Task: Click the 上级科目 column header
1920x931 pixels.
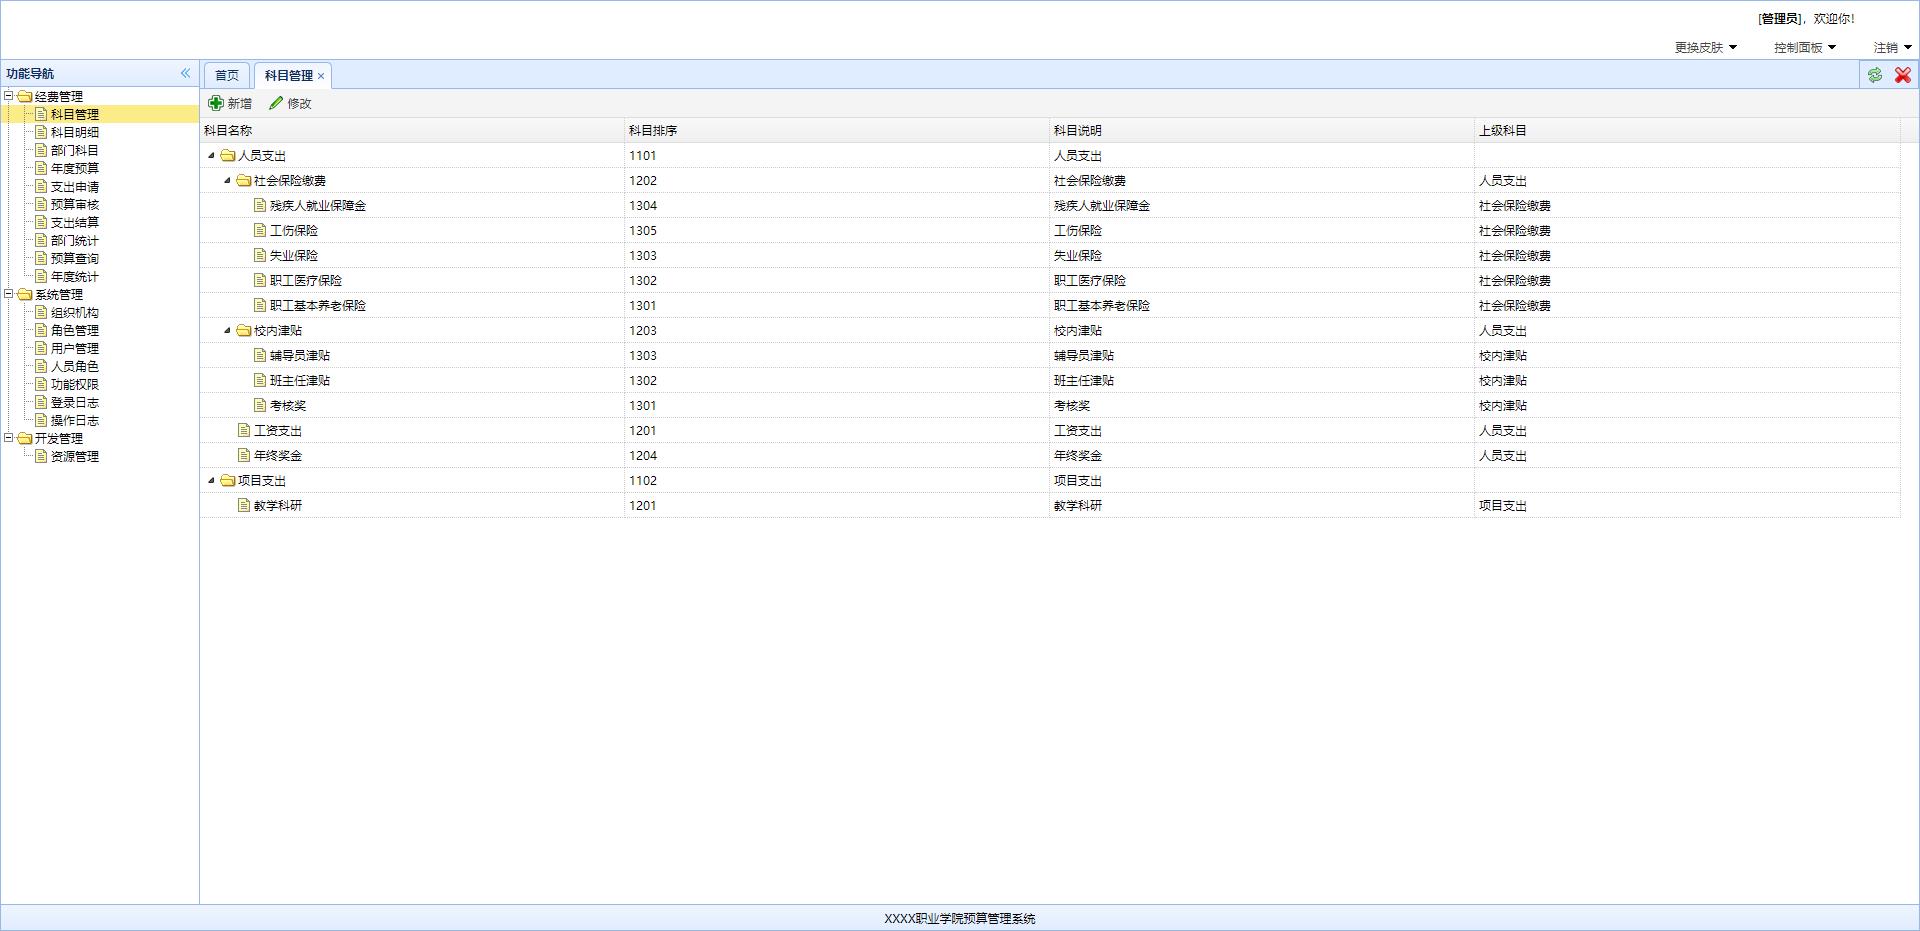Action: [1687, 130]
